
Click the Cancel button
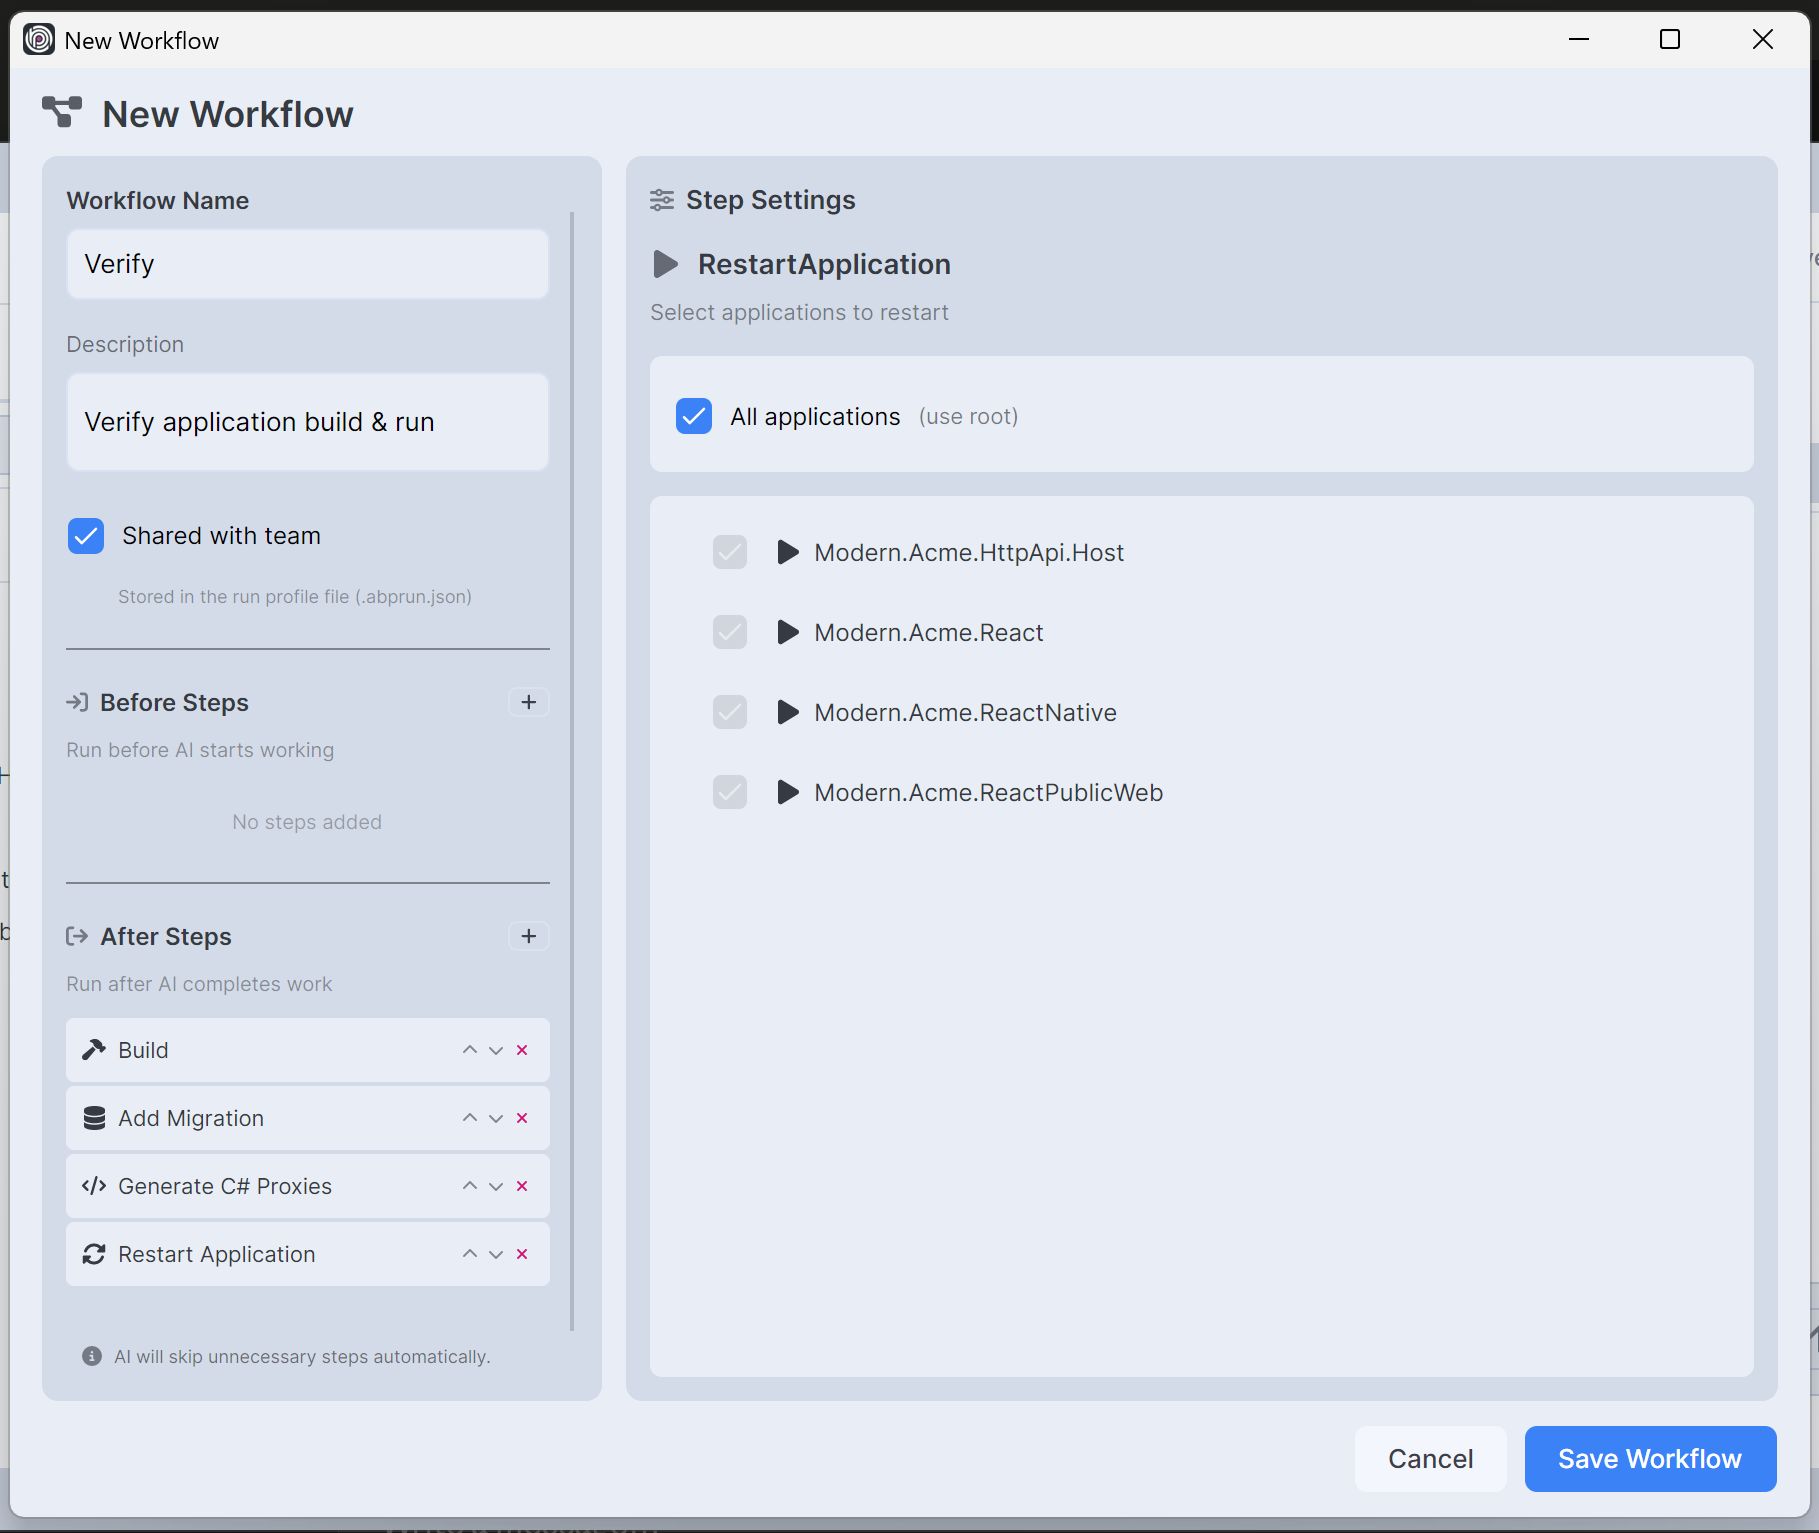tap(1430, 1459)
